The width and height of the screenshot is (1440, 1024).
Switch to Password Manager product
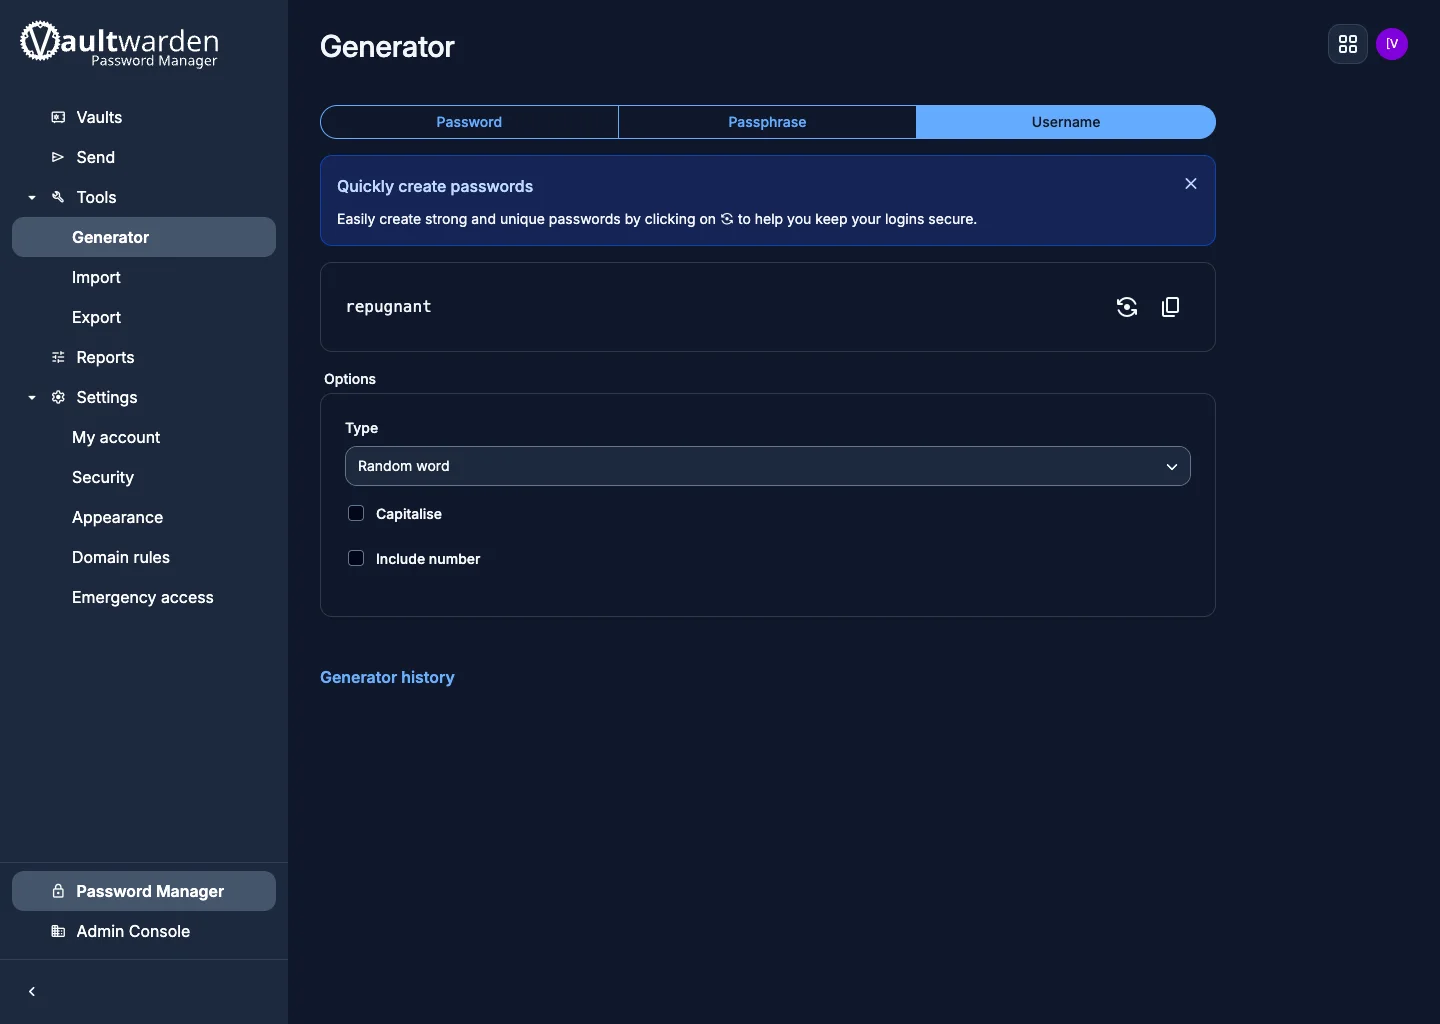coord(144,891)
